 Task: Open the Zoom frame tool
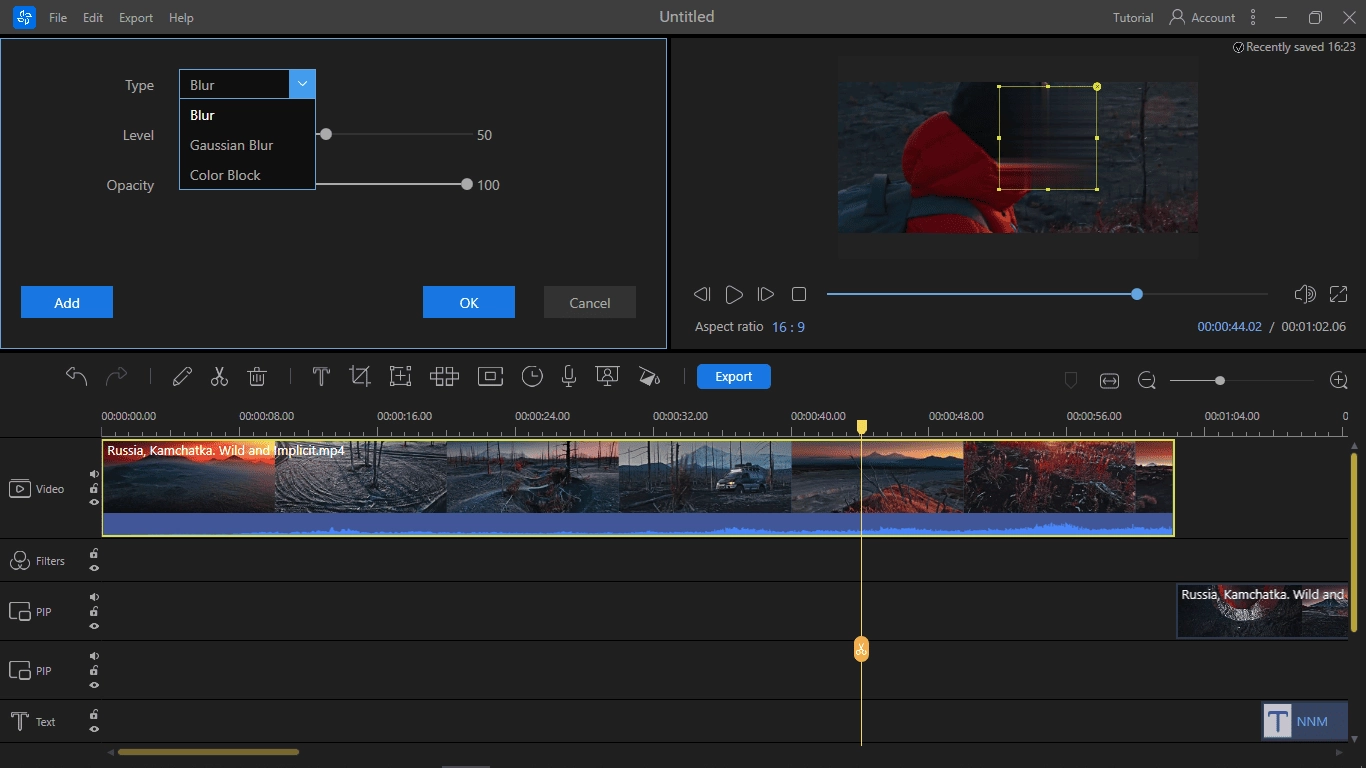tap(400, 376)
